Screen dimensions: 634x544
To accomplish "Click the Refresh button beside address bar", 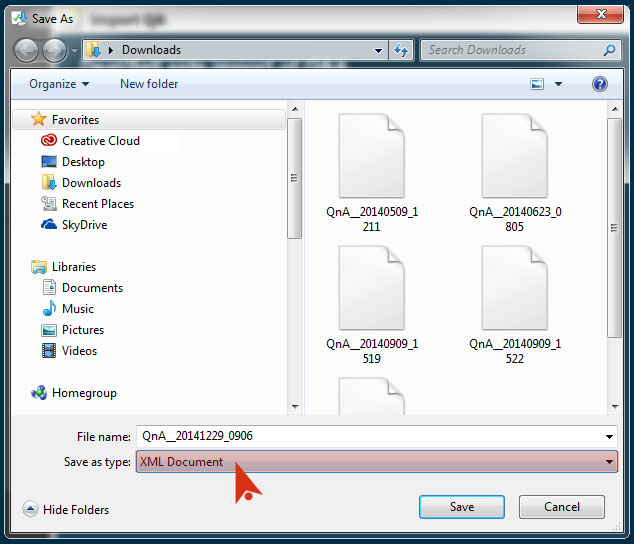I will click(401, 50).
